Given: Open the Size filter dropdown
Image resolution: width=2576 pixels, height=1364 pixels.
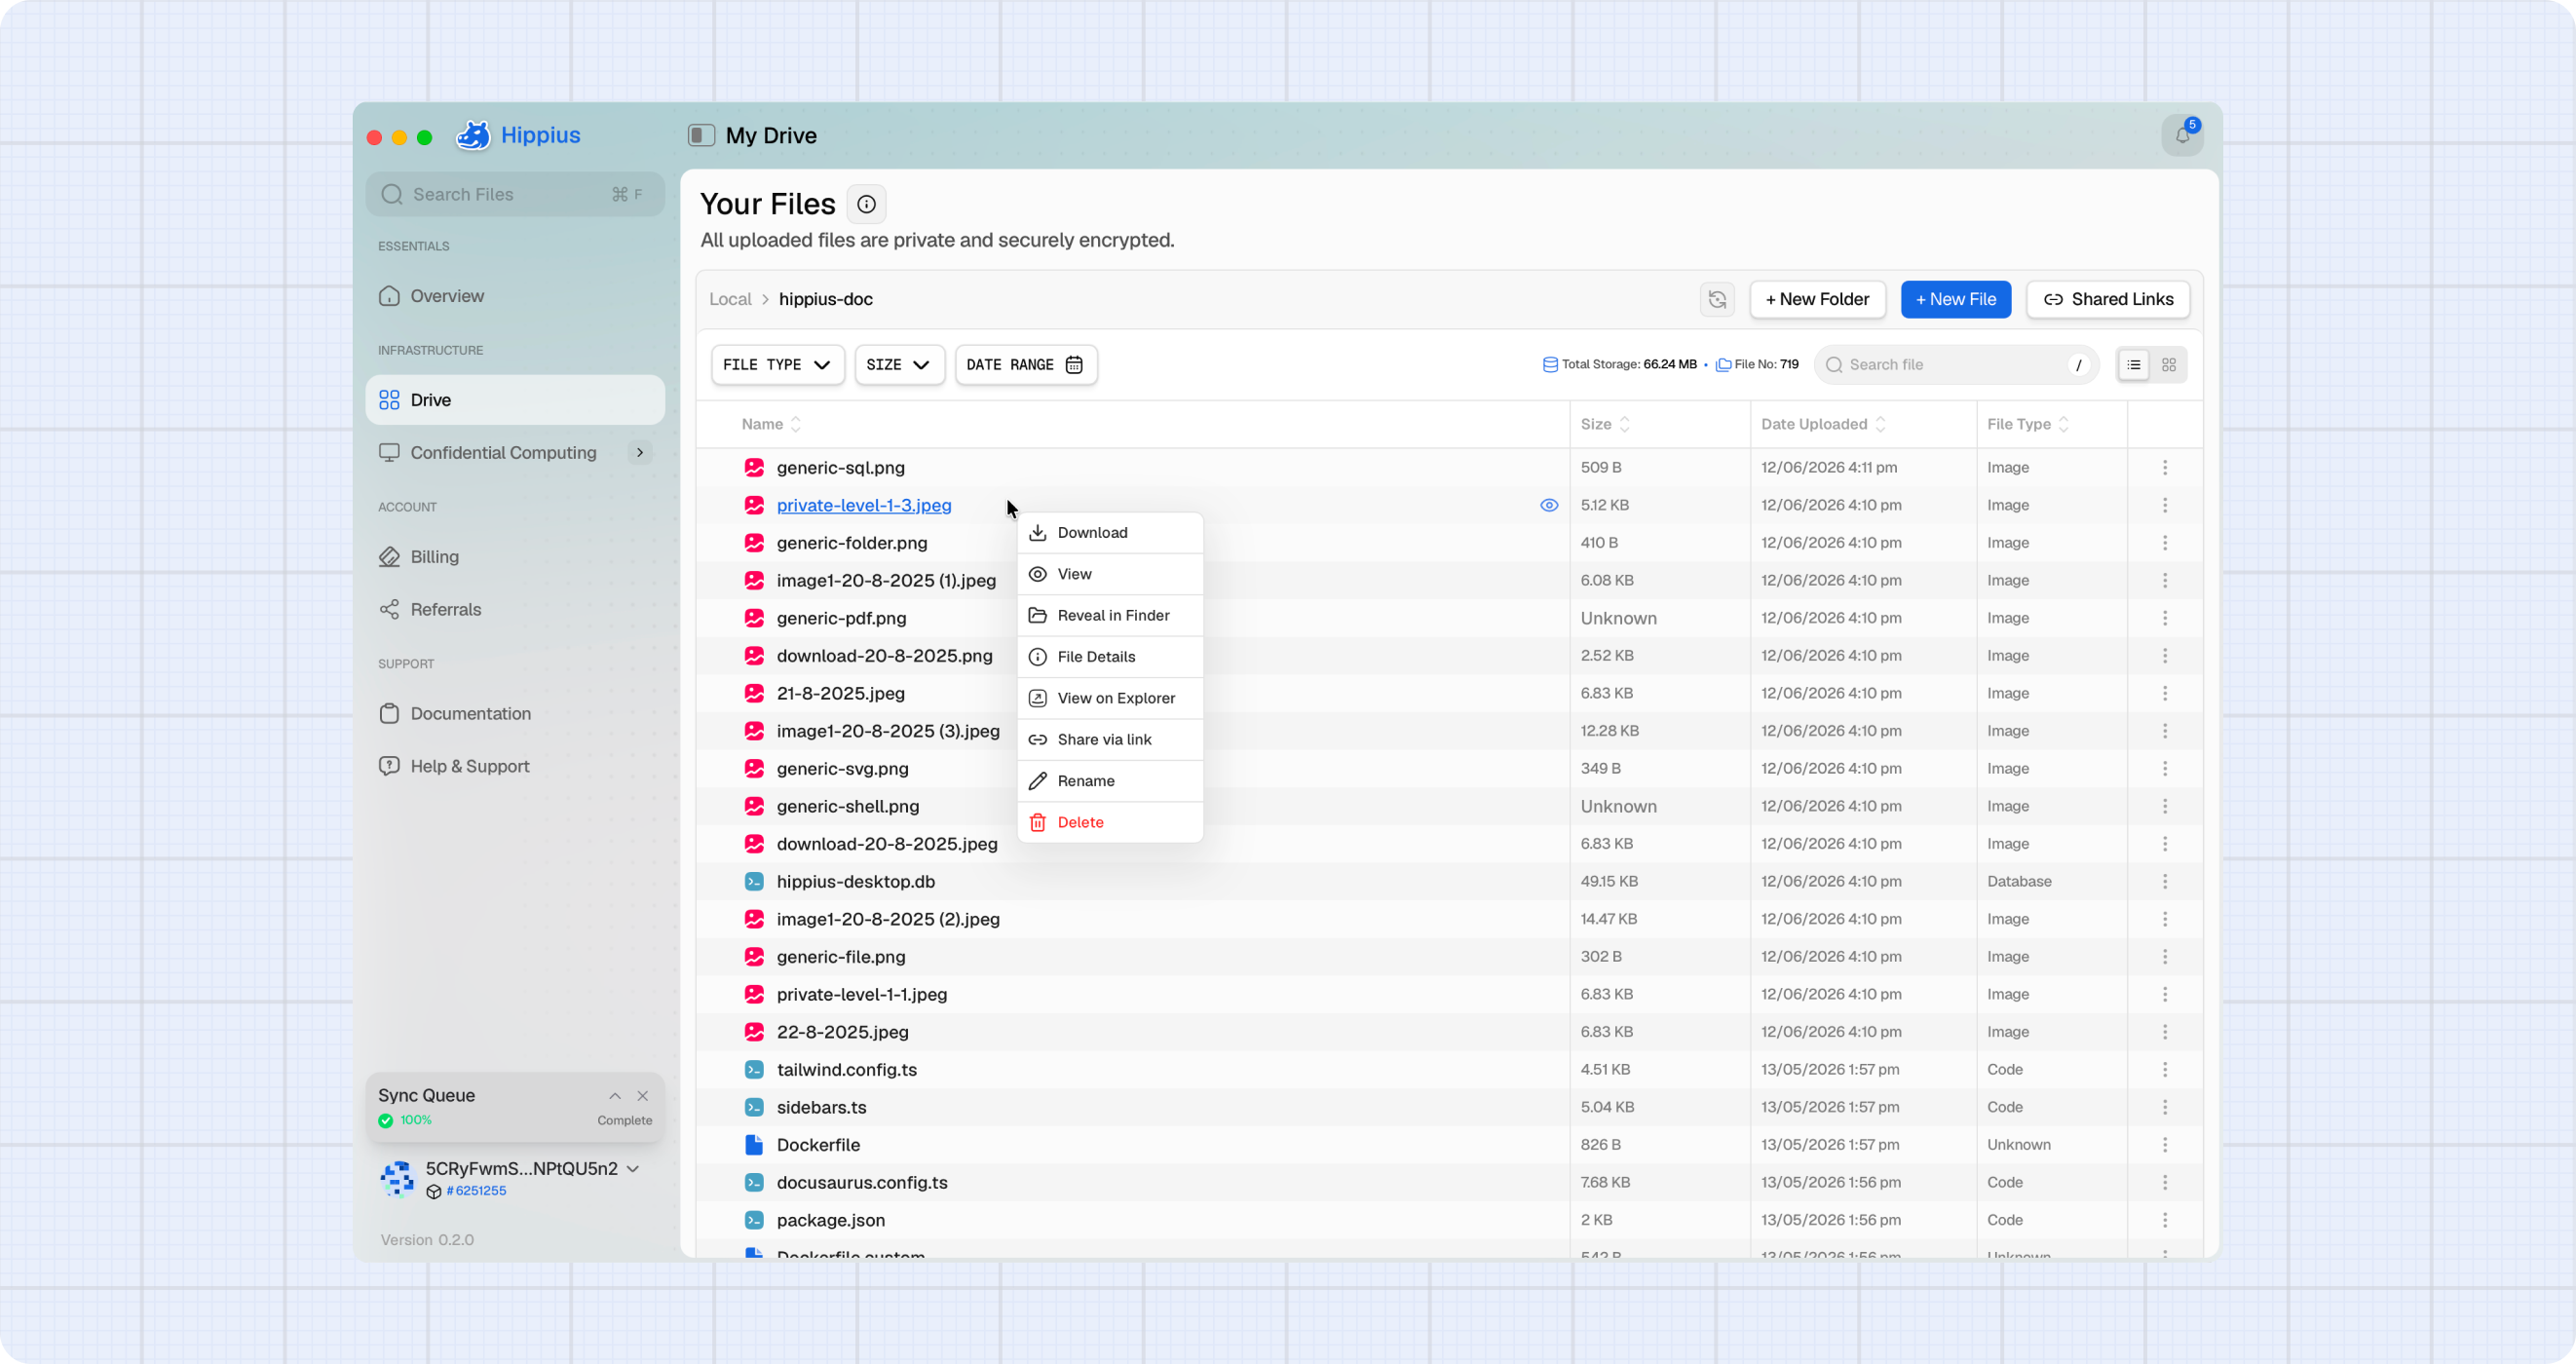Looking at the screenshot, I should [899, 364].
